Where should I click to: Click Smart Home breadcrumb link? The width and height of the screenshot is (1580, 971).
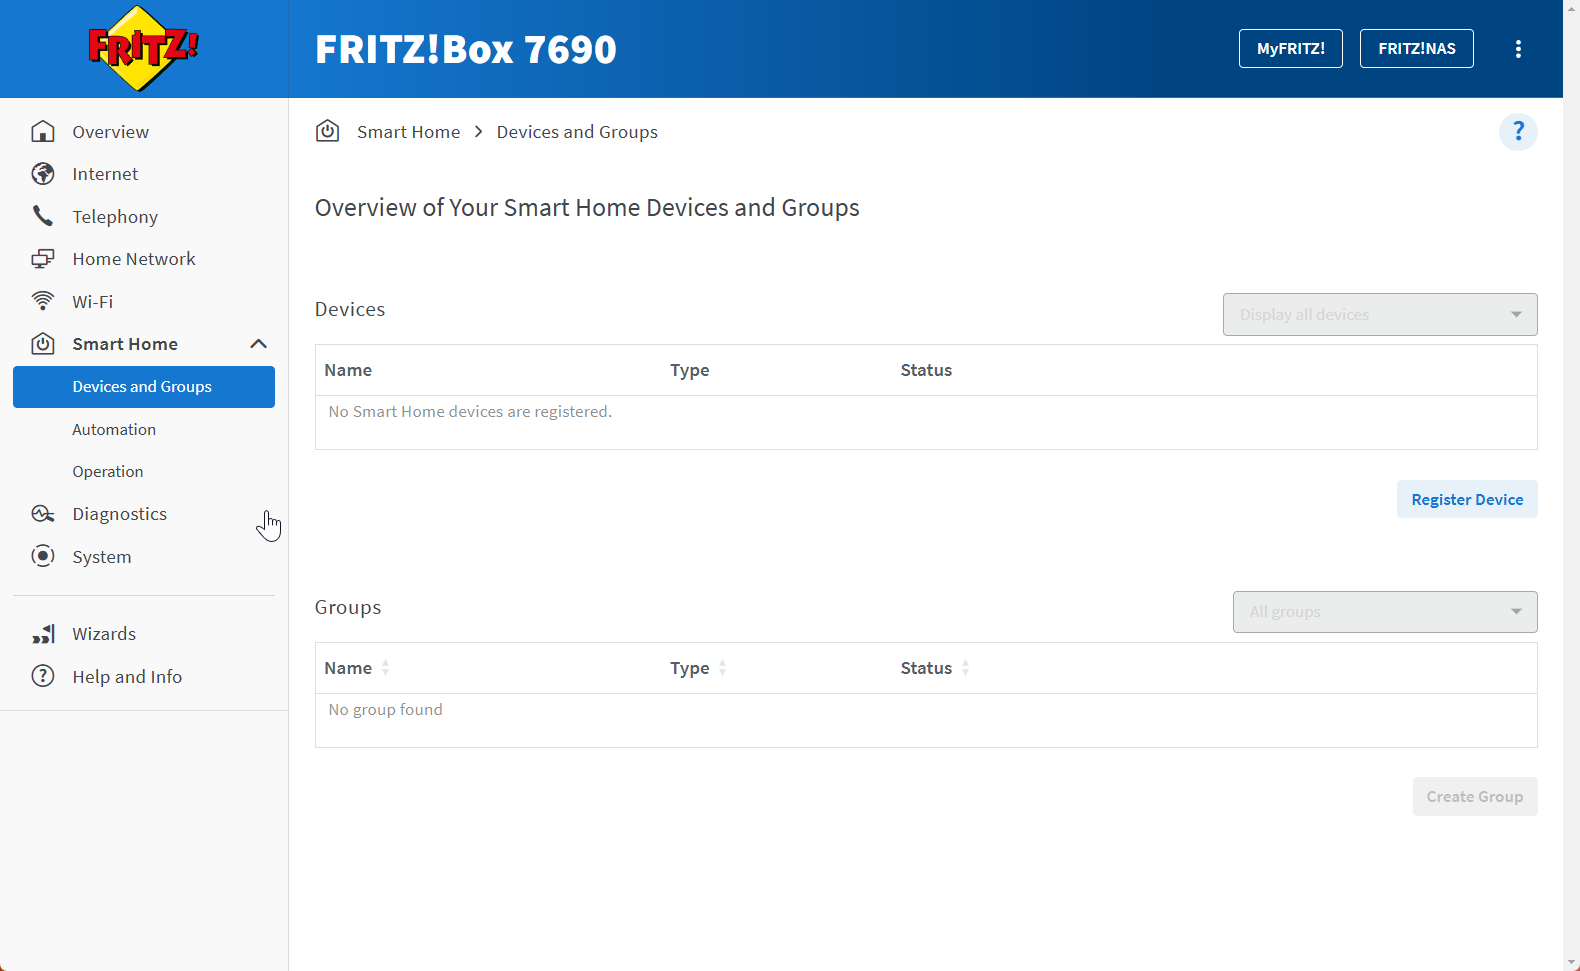coord(408,132)
